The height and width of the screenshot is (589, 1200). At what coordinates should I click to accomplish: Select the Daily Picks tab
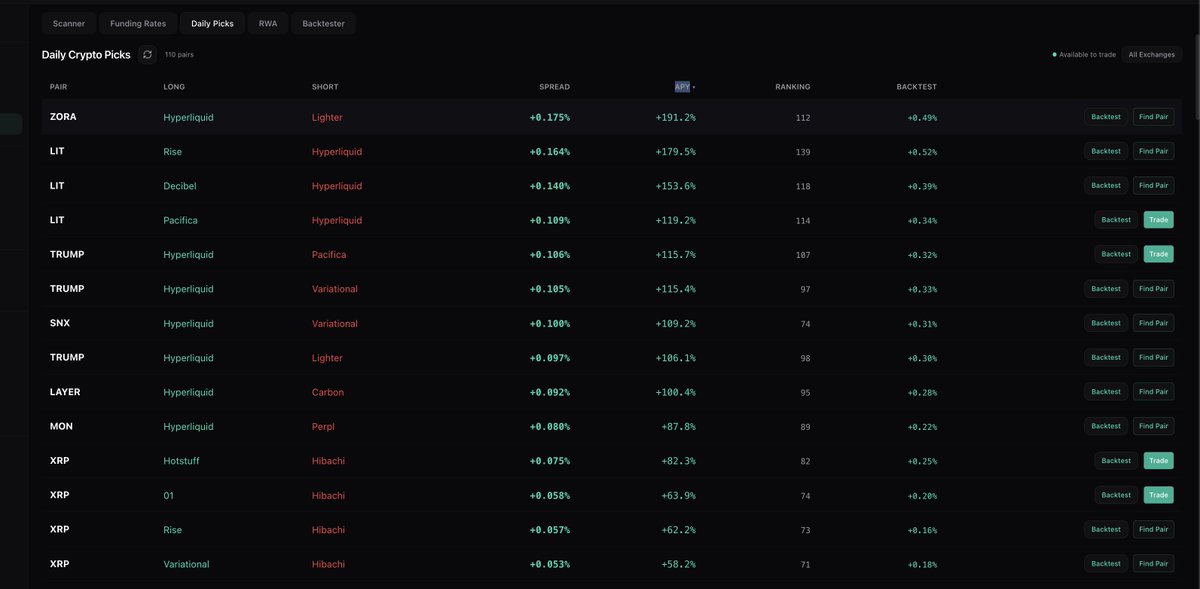coord(212,23)
